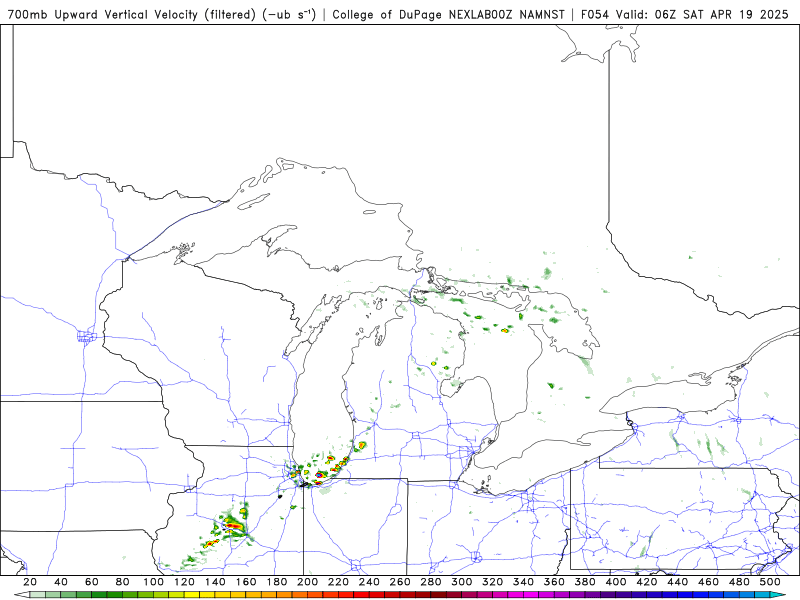Click the colorbar label "400"
Screen dimensions: 800x600
click(616, 582)
